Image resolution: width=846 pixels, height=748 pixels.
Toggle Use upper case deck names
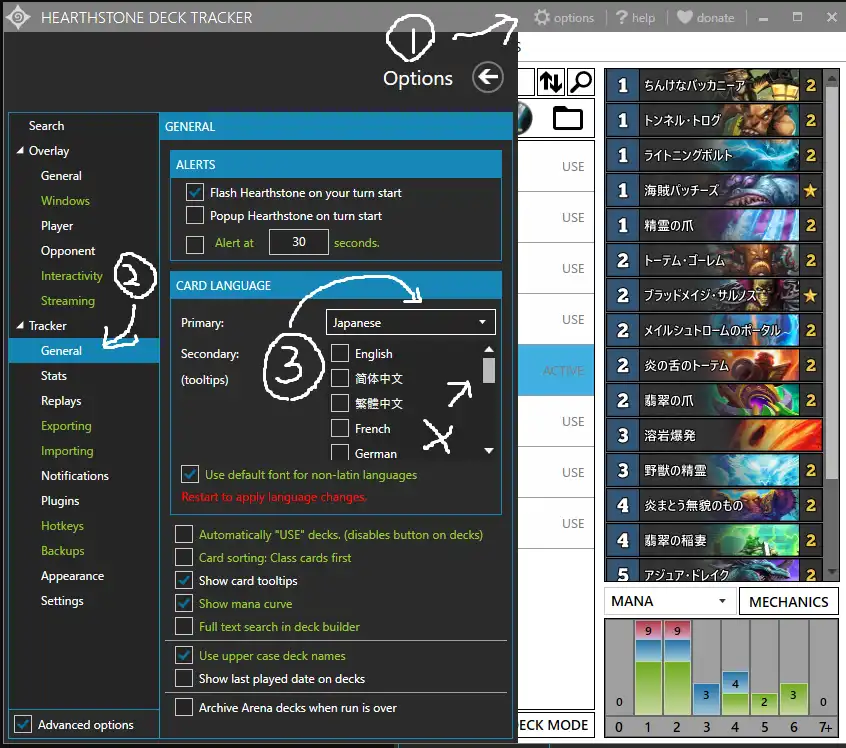point(184,655)
